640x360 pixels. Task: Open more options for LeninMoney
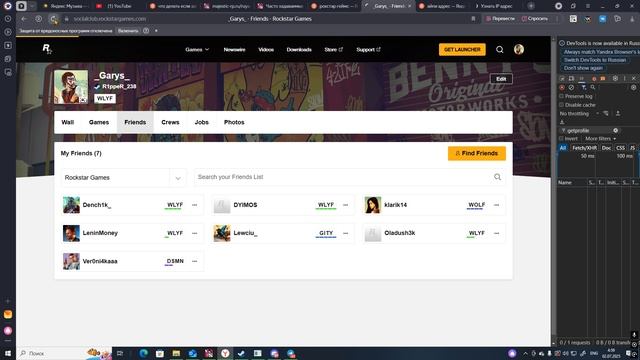pos(195,233)
